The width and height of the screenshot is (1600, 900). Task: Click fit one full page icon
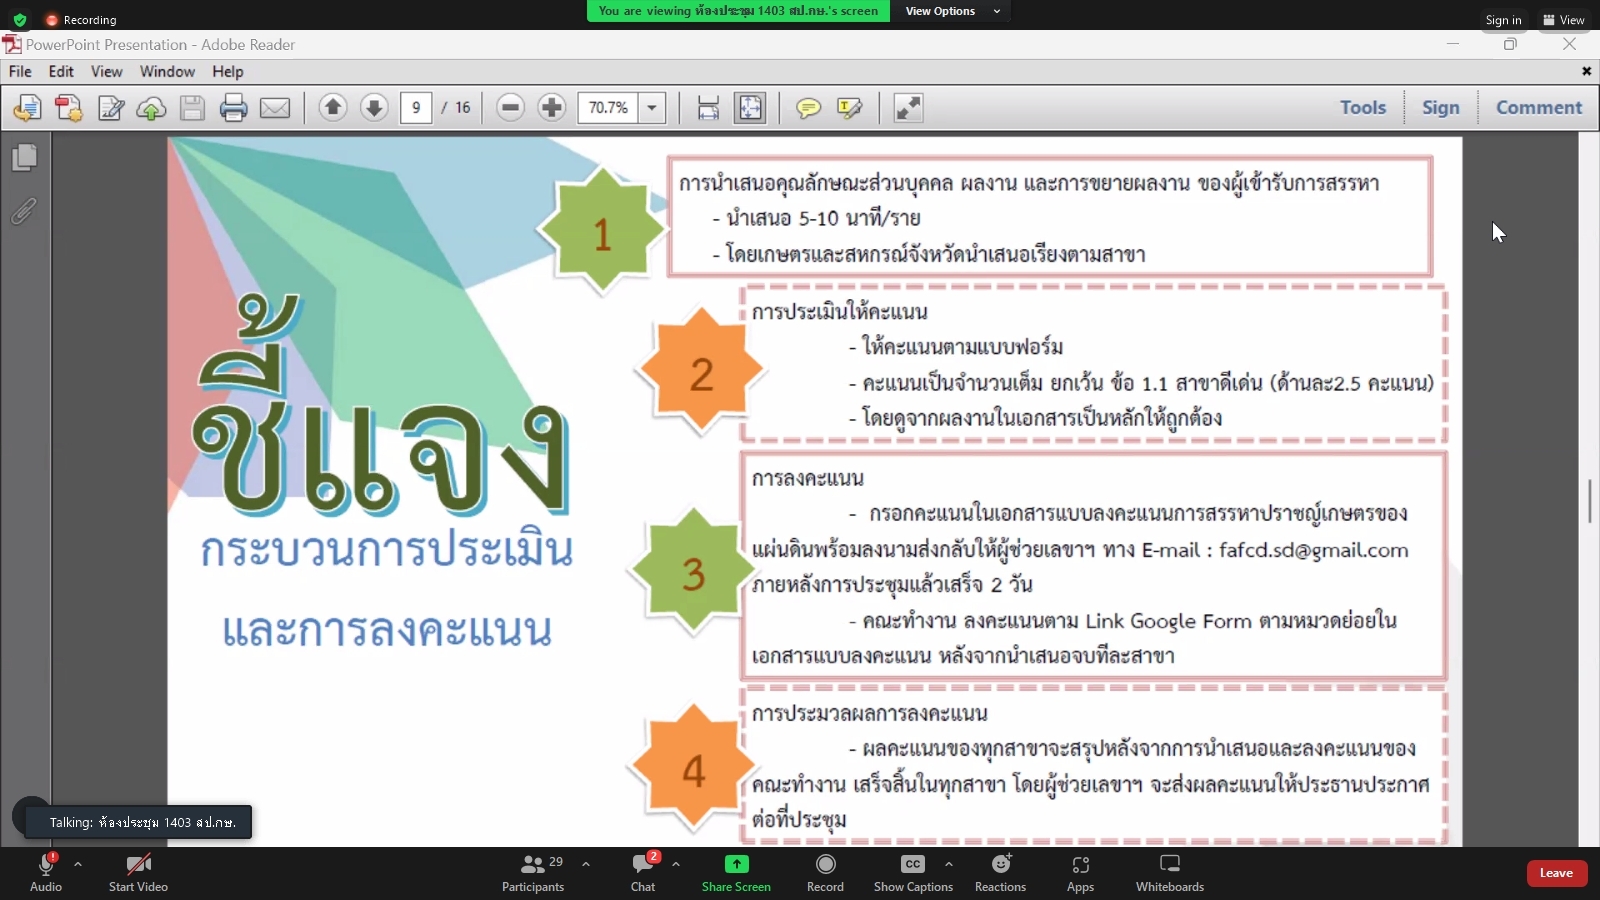coord(750,108)
